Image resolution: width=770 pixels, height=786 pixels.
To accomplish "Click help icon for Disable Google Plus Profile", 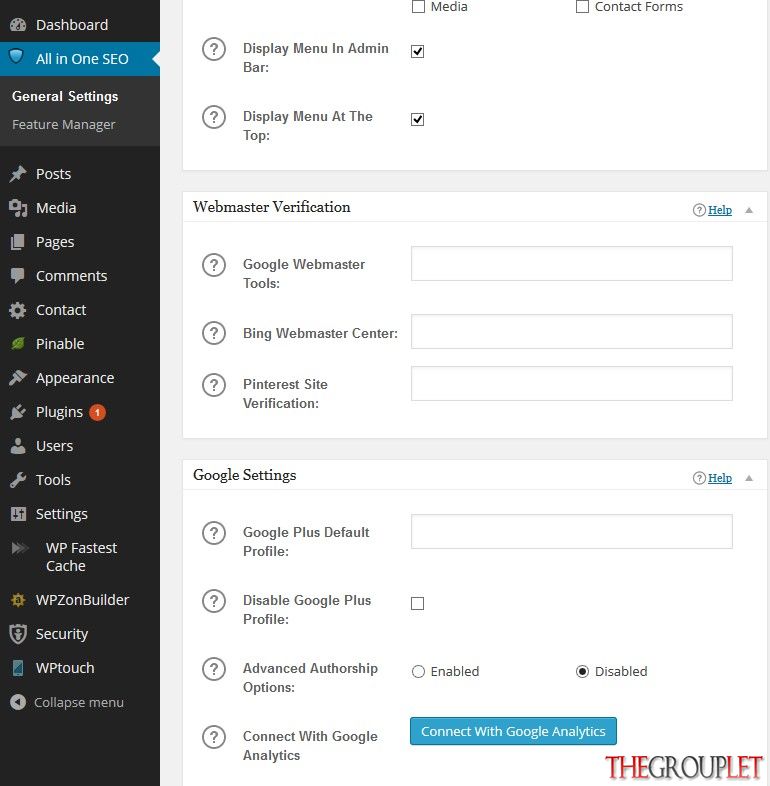I will [214, 601].
